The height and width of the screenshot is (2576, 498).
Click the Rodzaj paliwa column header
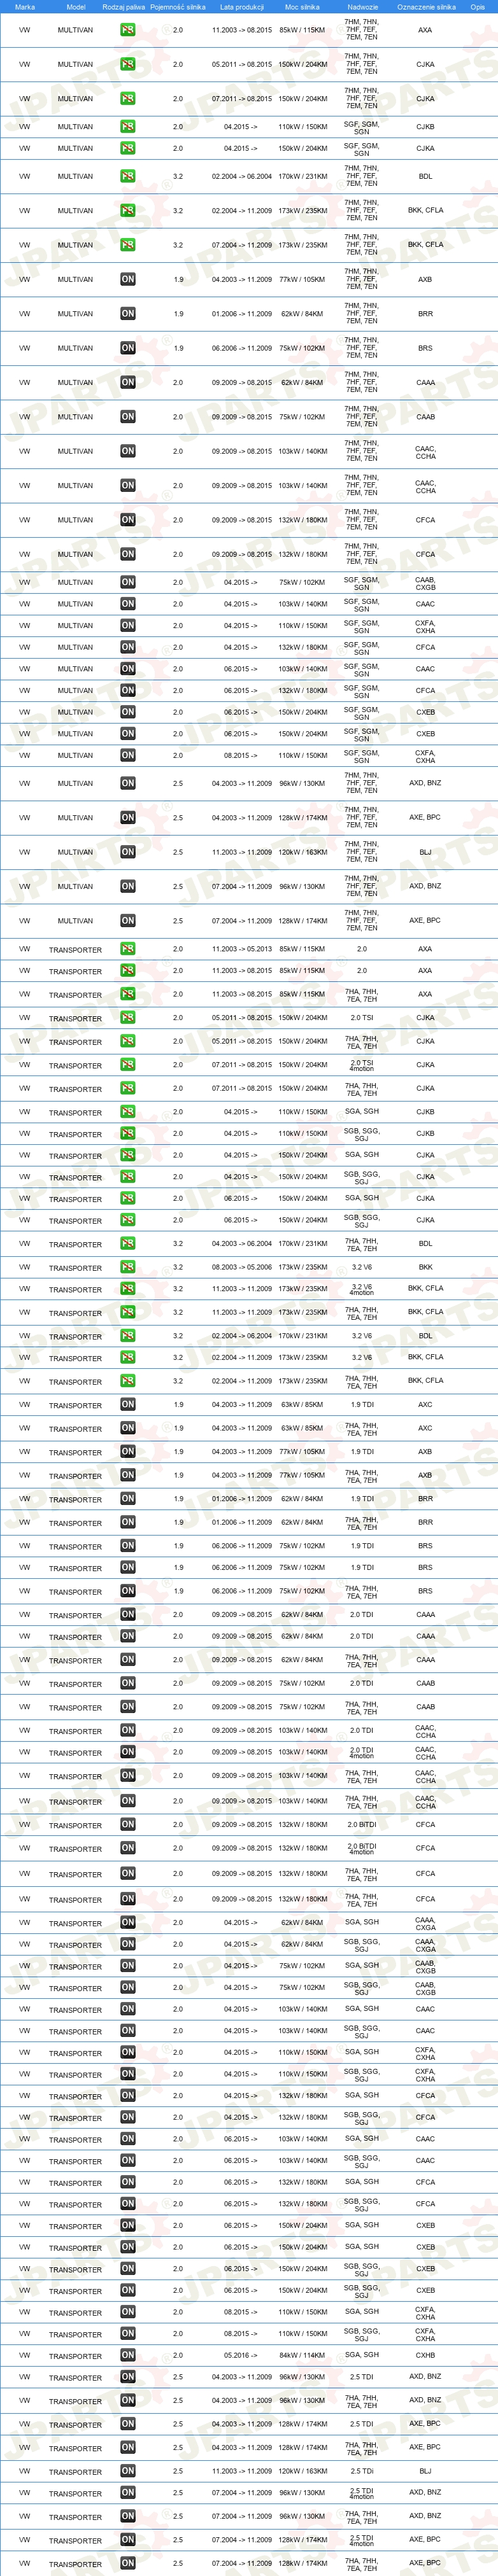(x=124, y=7)
